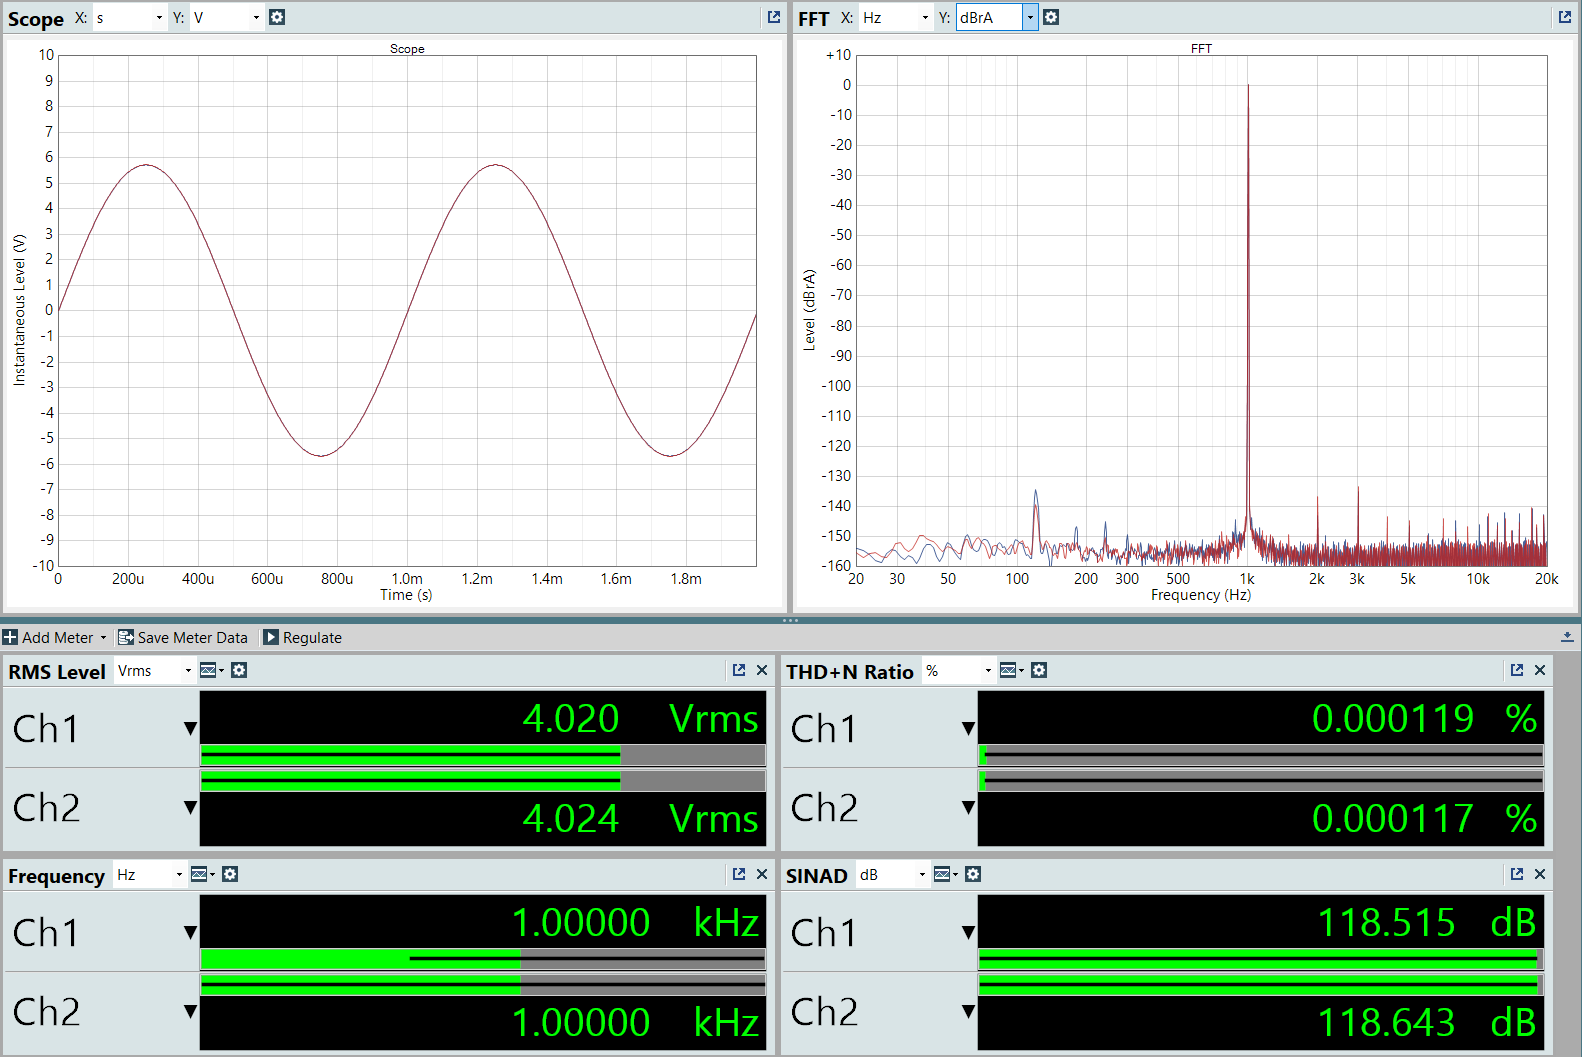Expand THD+N Ratio Ch2 arrow menu
The width and height of the screenshot is (1582, 1057).
(x=968, y=807)
